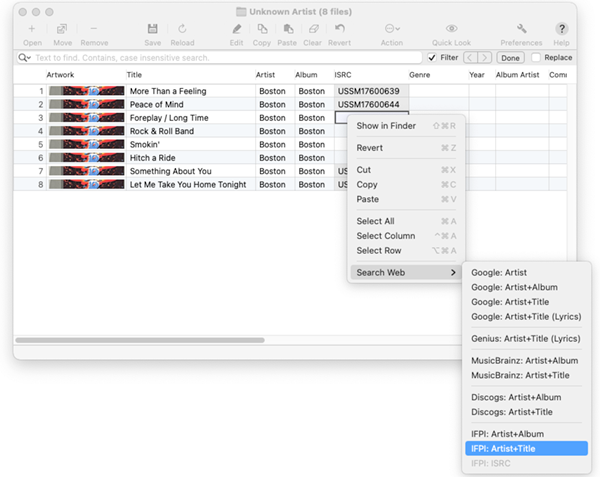Choose Select Column in context menu
This screenshot has width=600, height=477.
(406, 236)
